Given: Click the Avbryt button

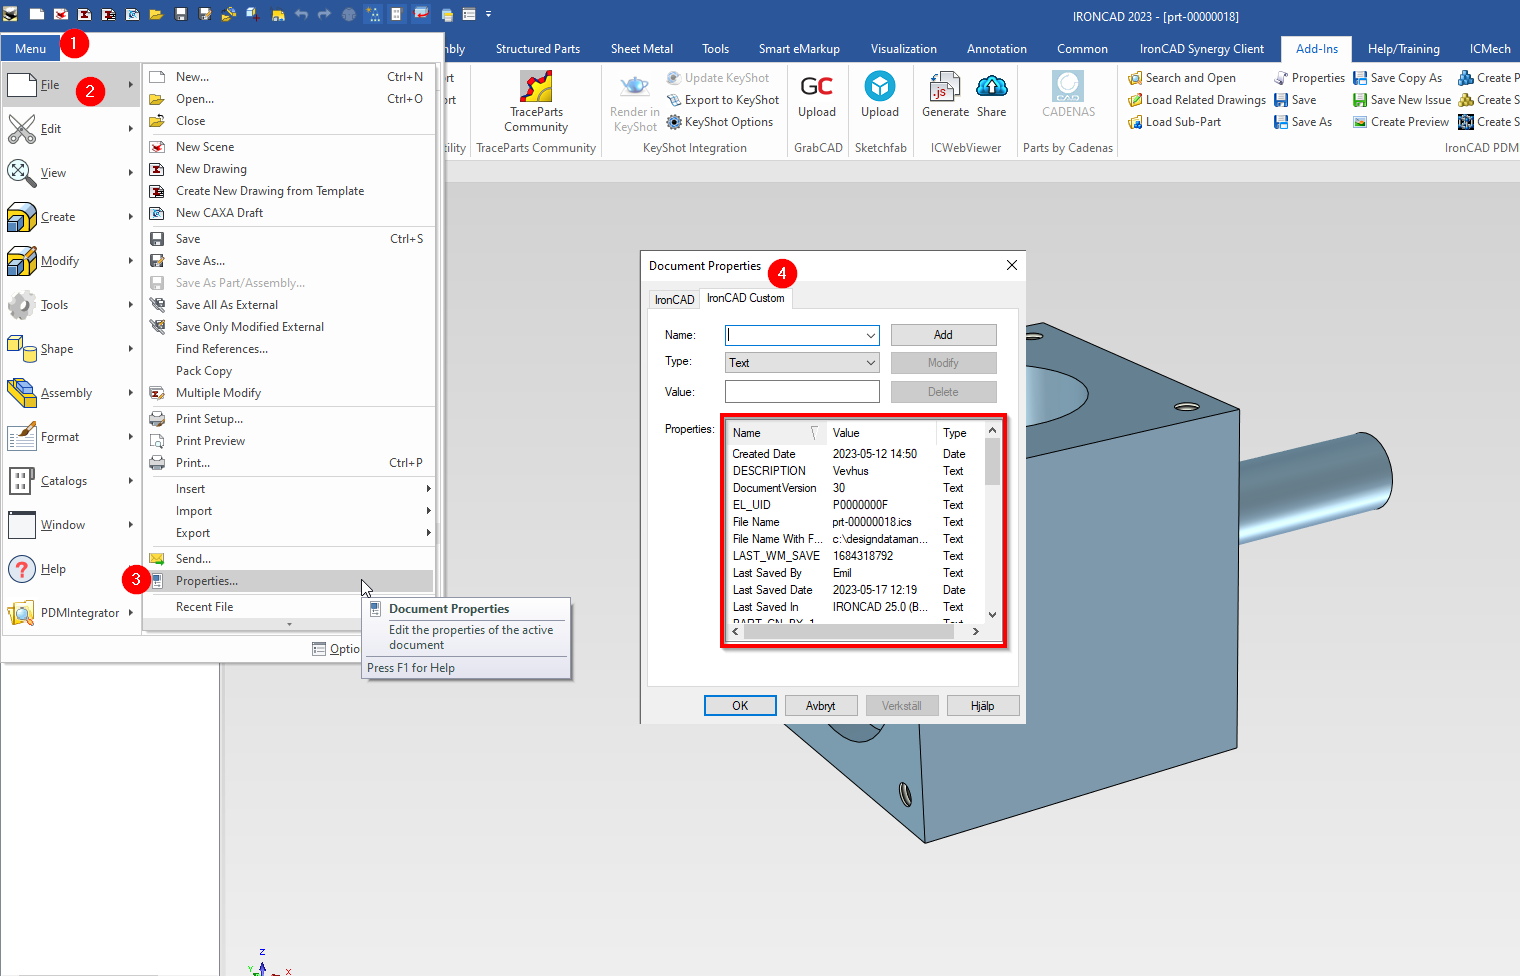Looking at the screenshot, I should [820, 706].
